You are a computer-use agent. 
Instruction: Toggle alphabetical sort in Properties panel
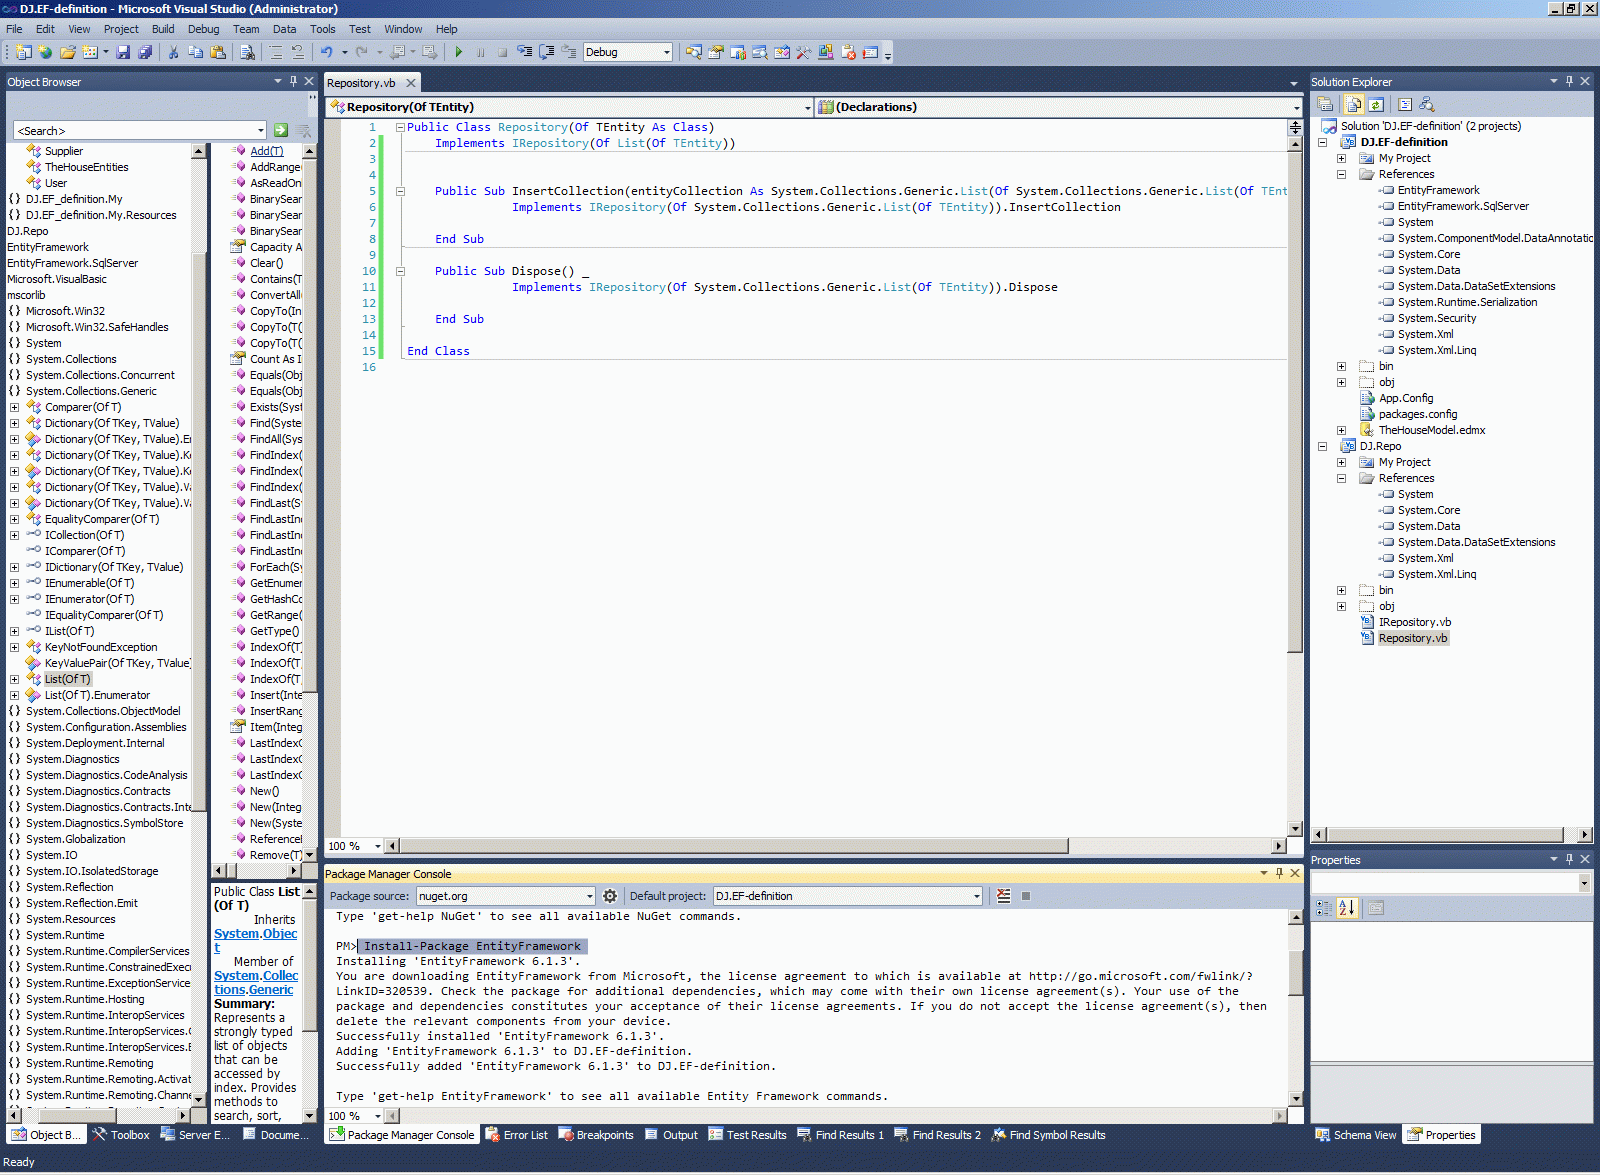coord(1347,908)
